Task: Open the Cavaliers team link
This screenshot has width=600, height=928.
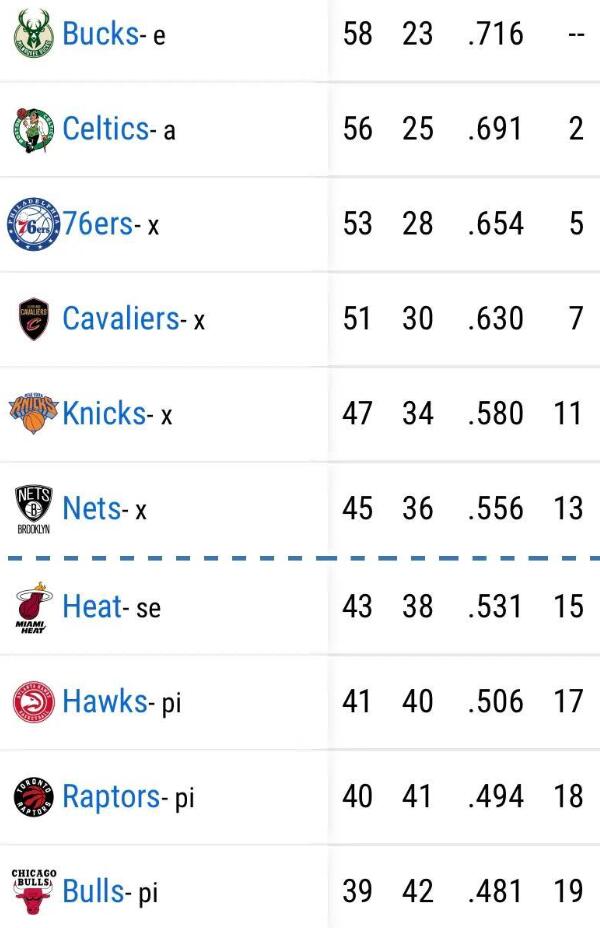Action: click(x=120, y=318)
